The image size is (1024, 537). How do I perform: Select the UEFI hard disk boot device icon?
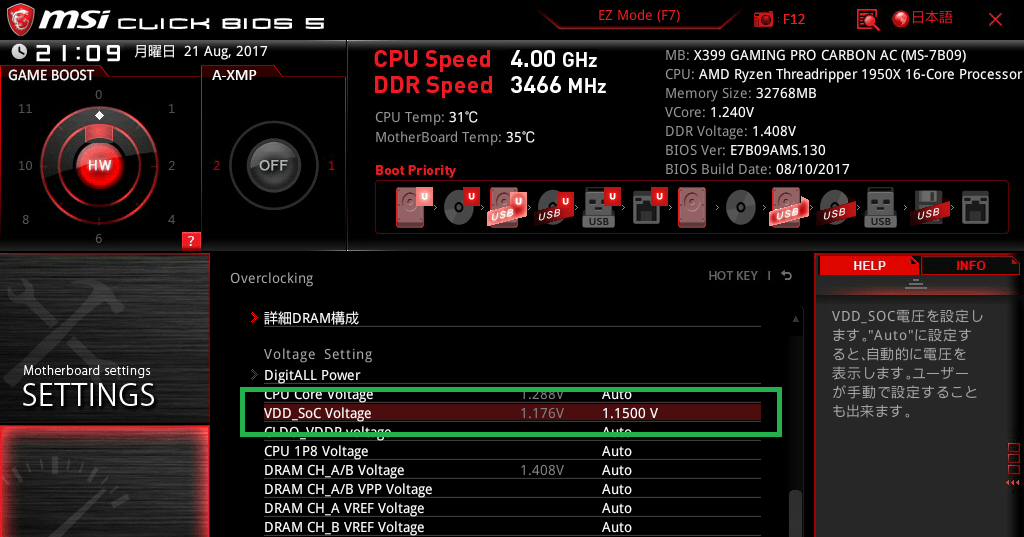coord(414,206)
